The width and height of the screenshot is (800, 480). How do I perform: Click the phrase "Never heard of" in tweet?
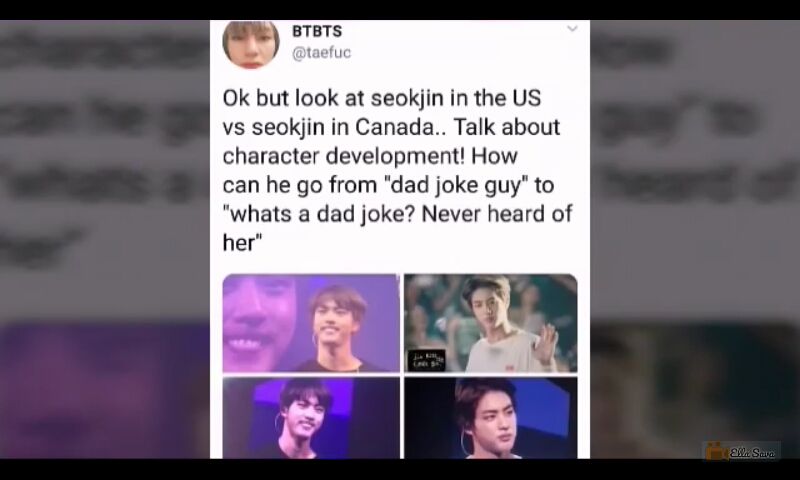point(497,214)
